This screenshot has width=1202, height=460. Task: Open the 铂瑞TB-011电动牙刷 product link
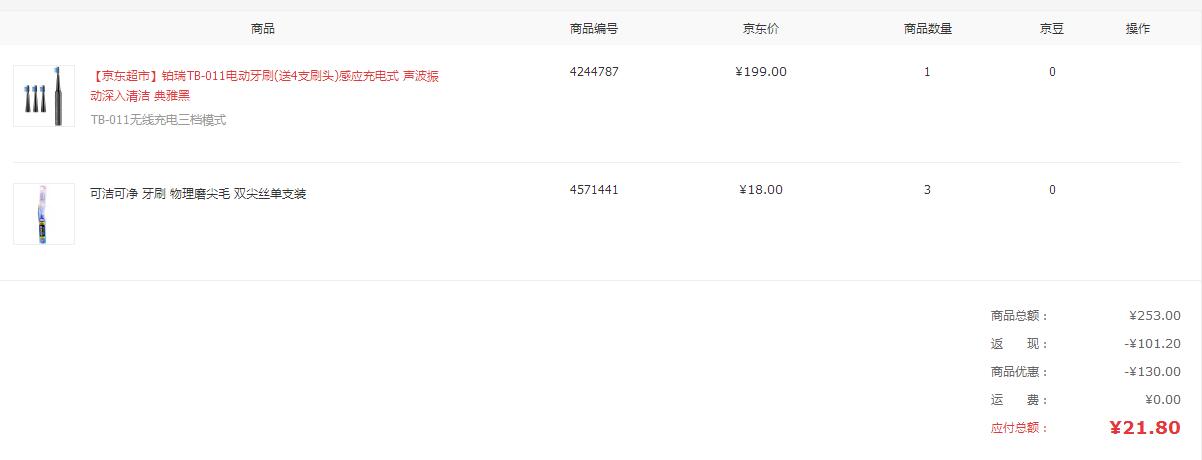click(264, 85)
